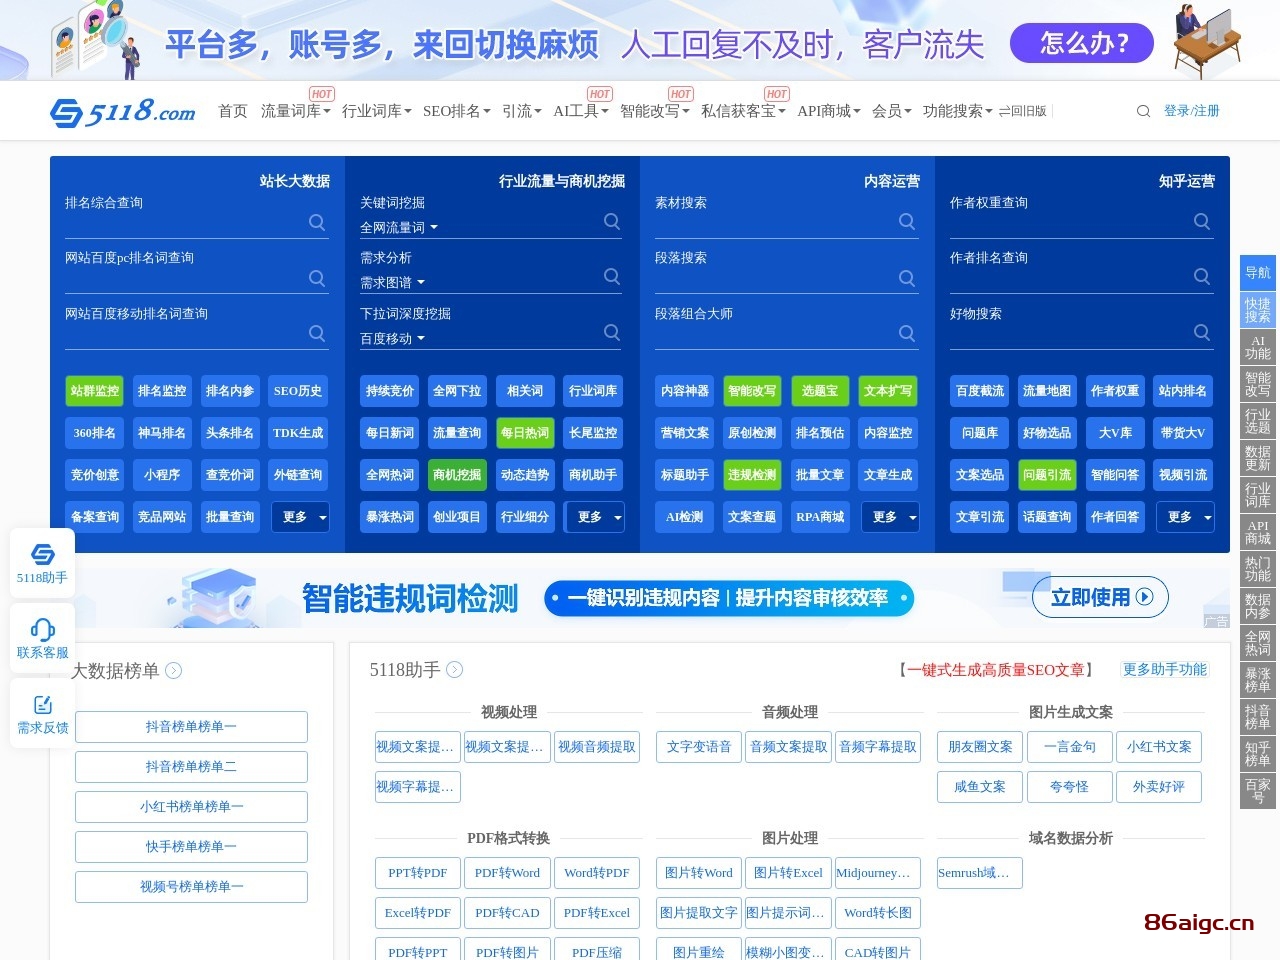Viewport: 1280px width, 960px height.
Task: Click 登录/注册 link
Action: tap(1191, 111)
